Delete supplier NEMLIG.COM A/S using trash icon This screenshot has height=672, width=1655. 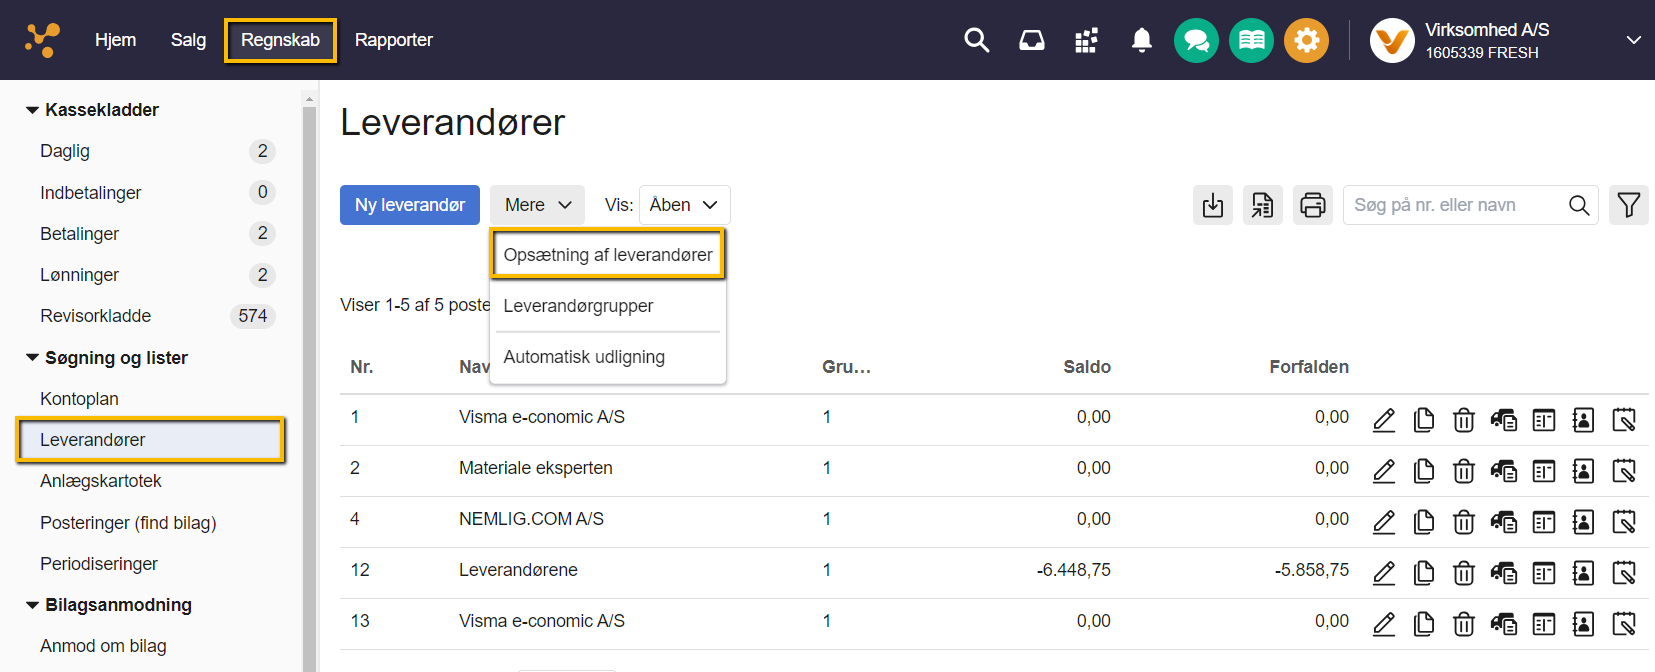point(1463,522)
